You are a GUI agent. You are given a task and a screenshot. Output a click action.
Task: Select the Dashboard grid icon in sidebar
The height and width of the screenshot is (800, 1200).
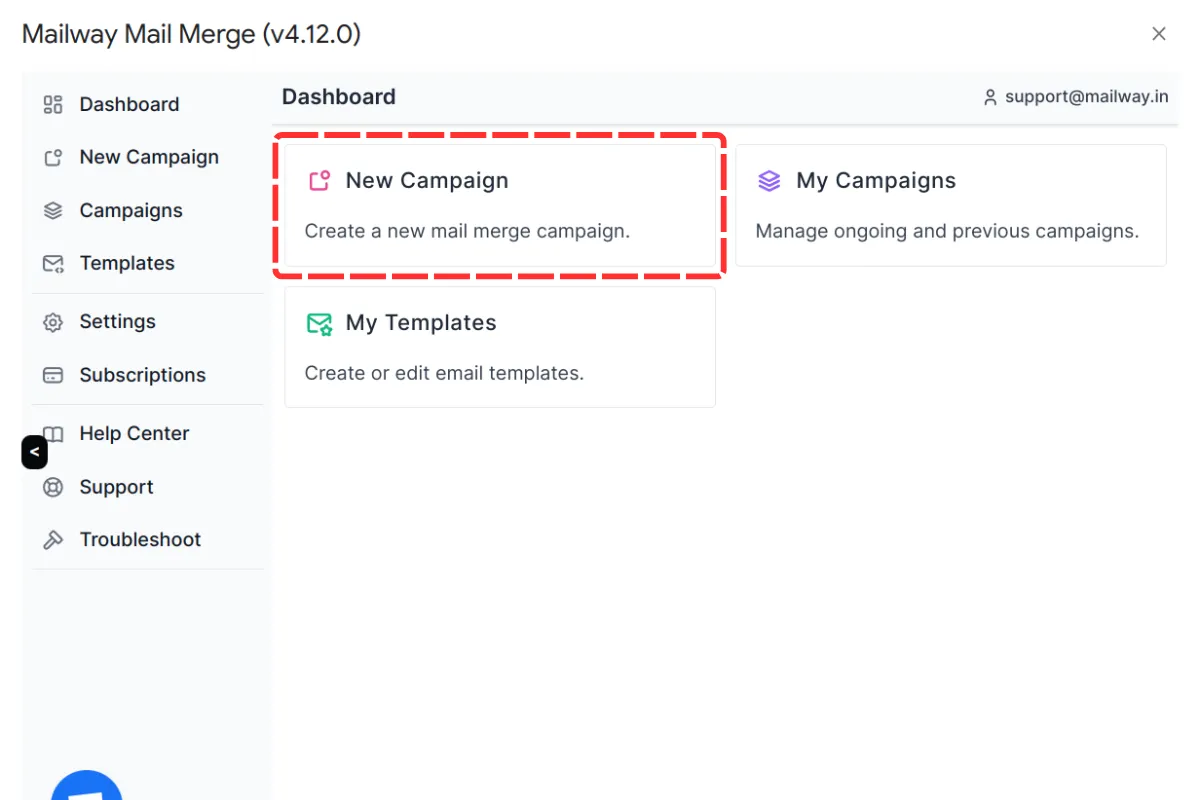point(52,103)
